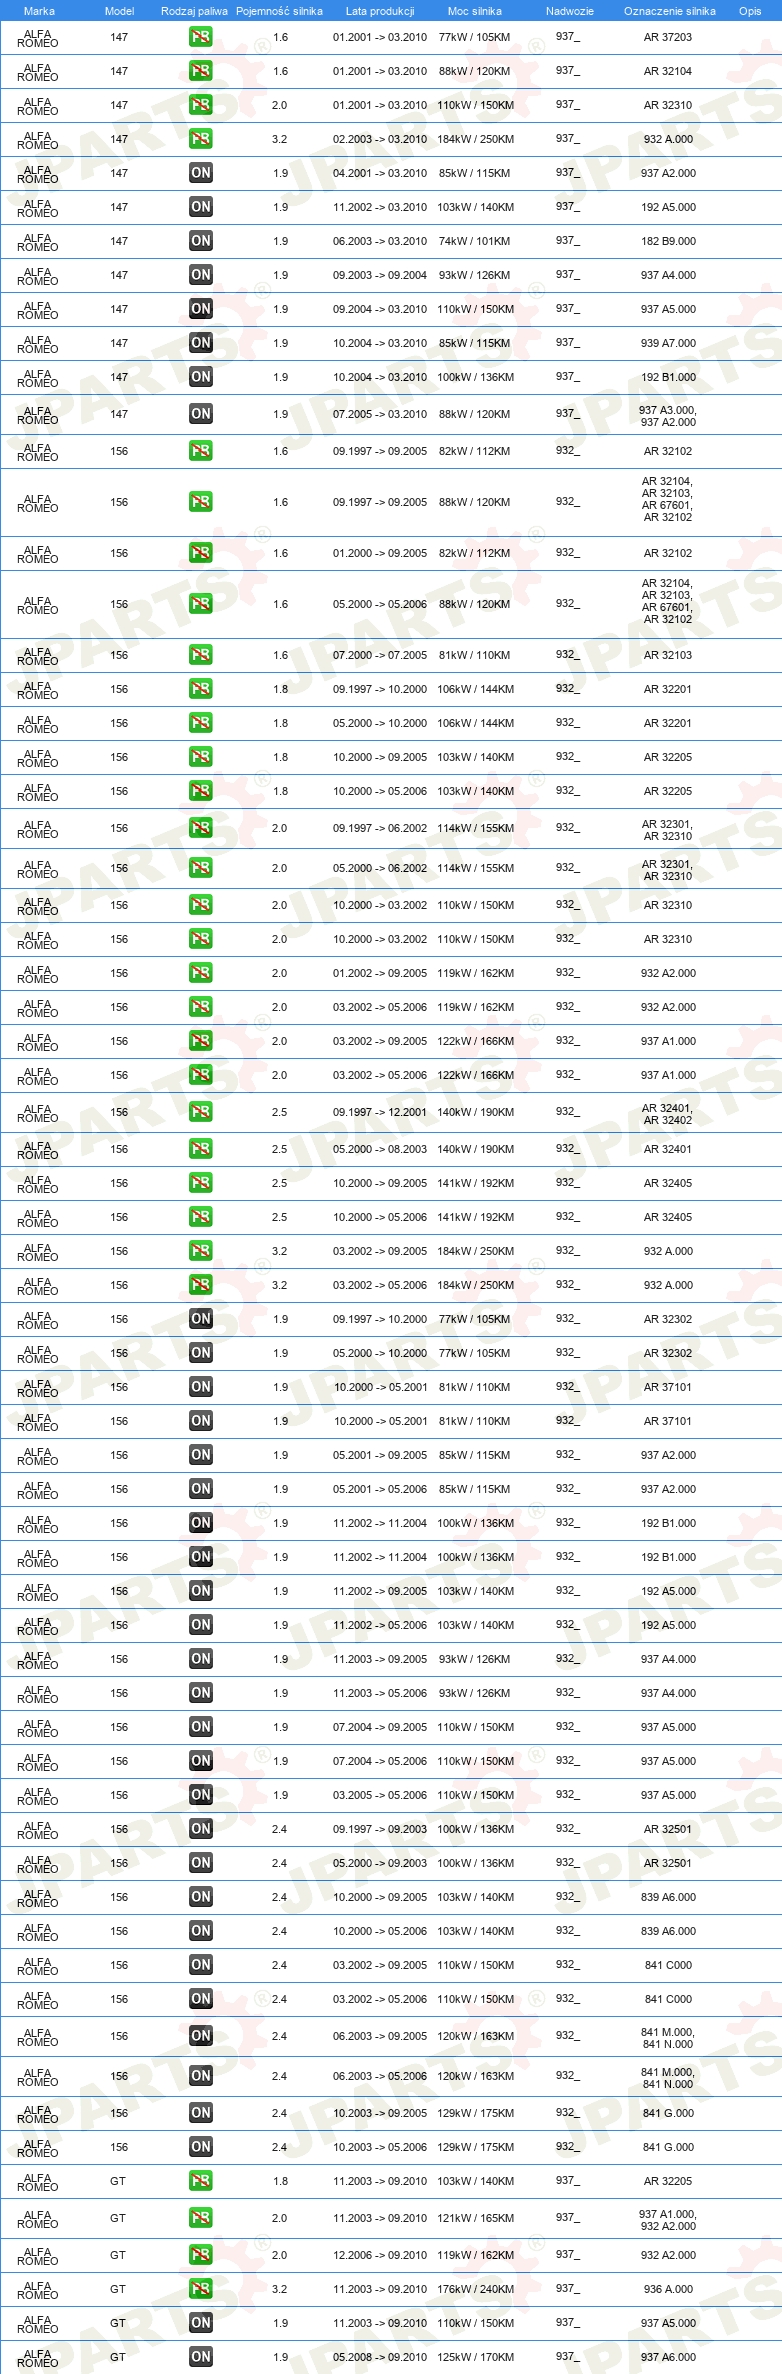Click the ON icon in the 147 937 A5.000 row
This screenshot has width=782, height=2374.
[201, 309]
